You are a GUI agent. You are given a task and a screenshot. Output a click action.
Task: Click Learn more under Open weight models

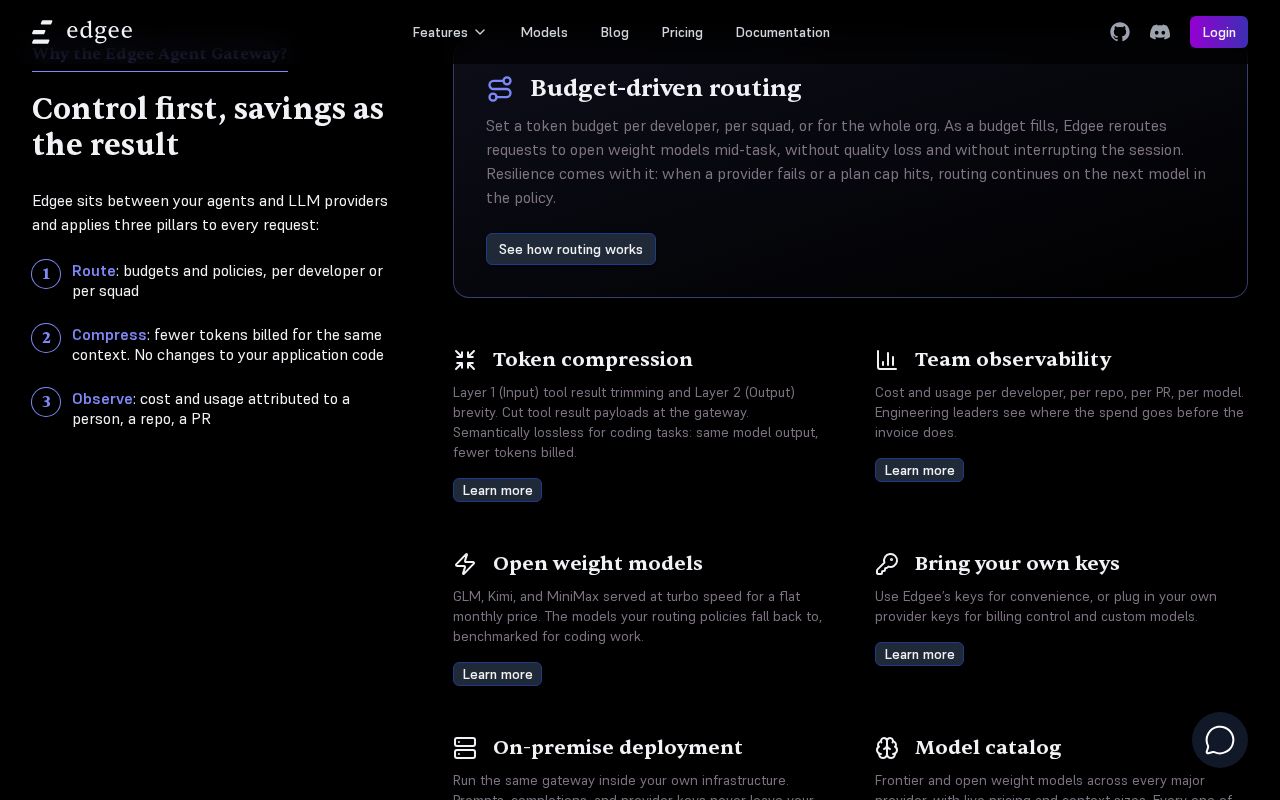coord(497,674)
